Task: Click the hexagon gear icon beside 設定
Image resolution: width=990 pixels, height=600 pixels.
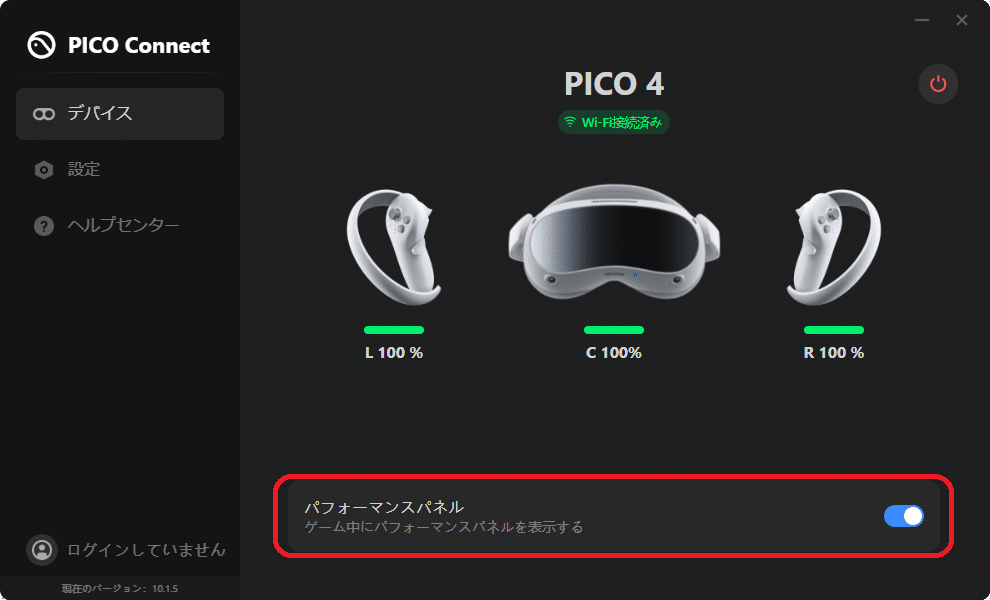Action: 44,170
